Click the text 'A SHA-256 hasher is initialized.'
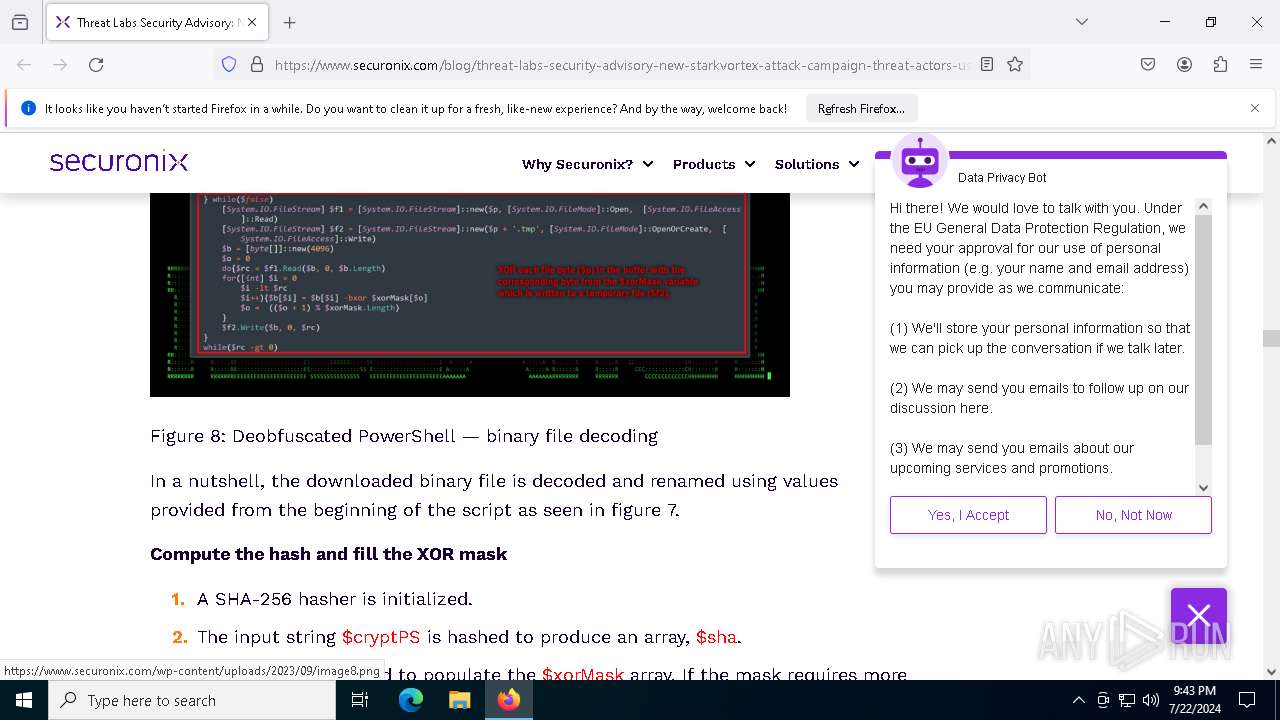This screenshot has height=720, width=1280. (x=334, y=599)
